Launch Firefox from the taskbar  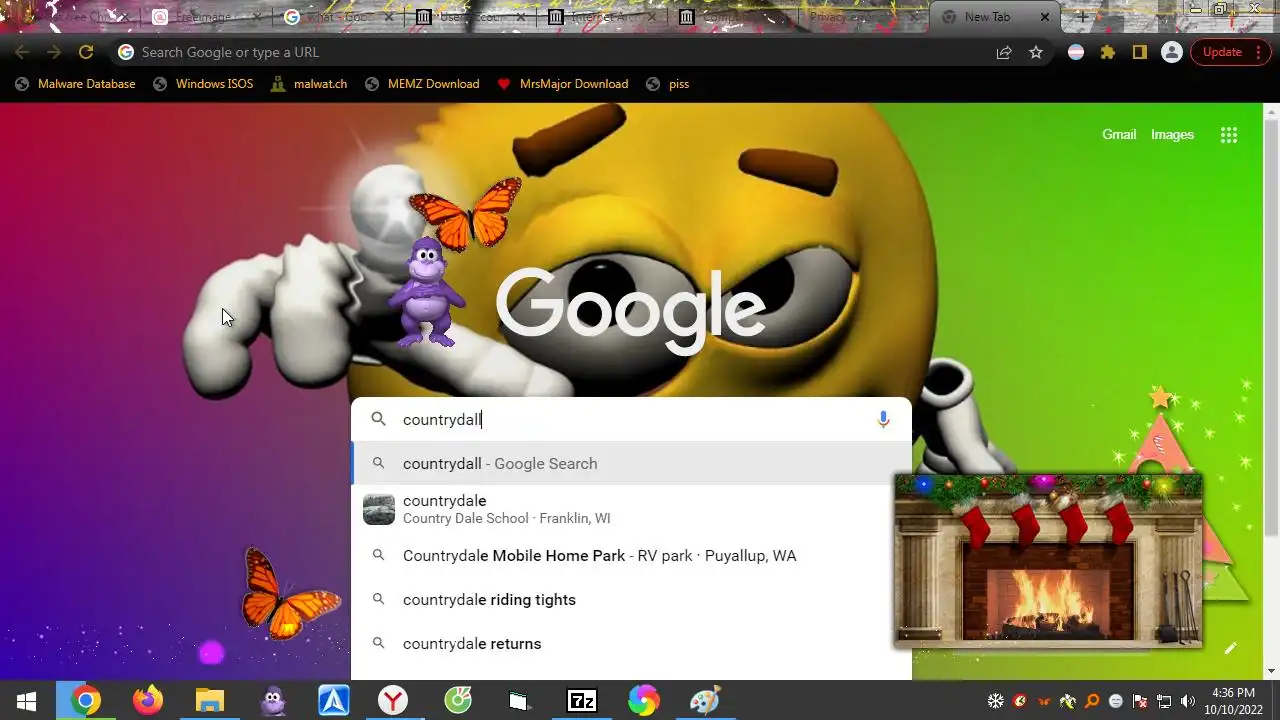pos(148,701)
